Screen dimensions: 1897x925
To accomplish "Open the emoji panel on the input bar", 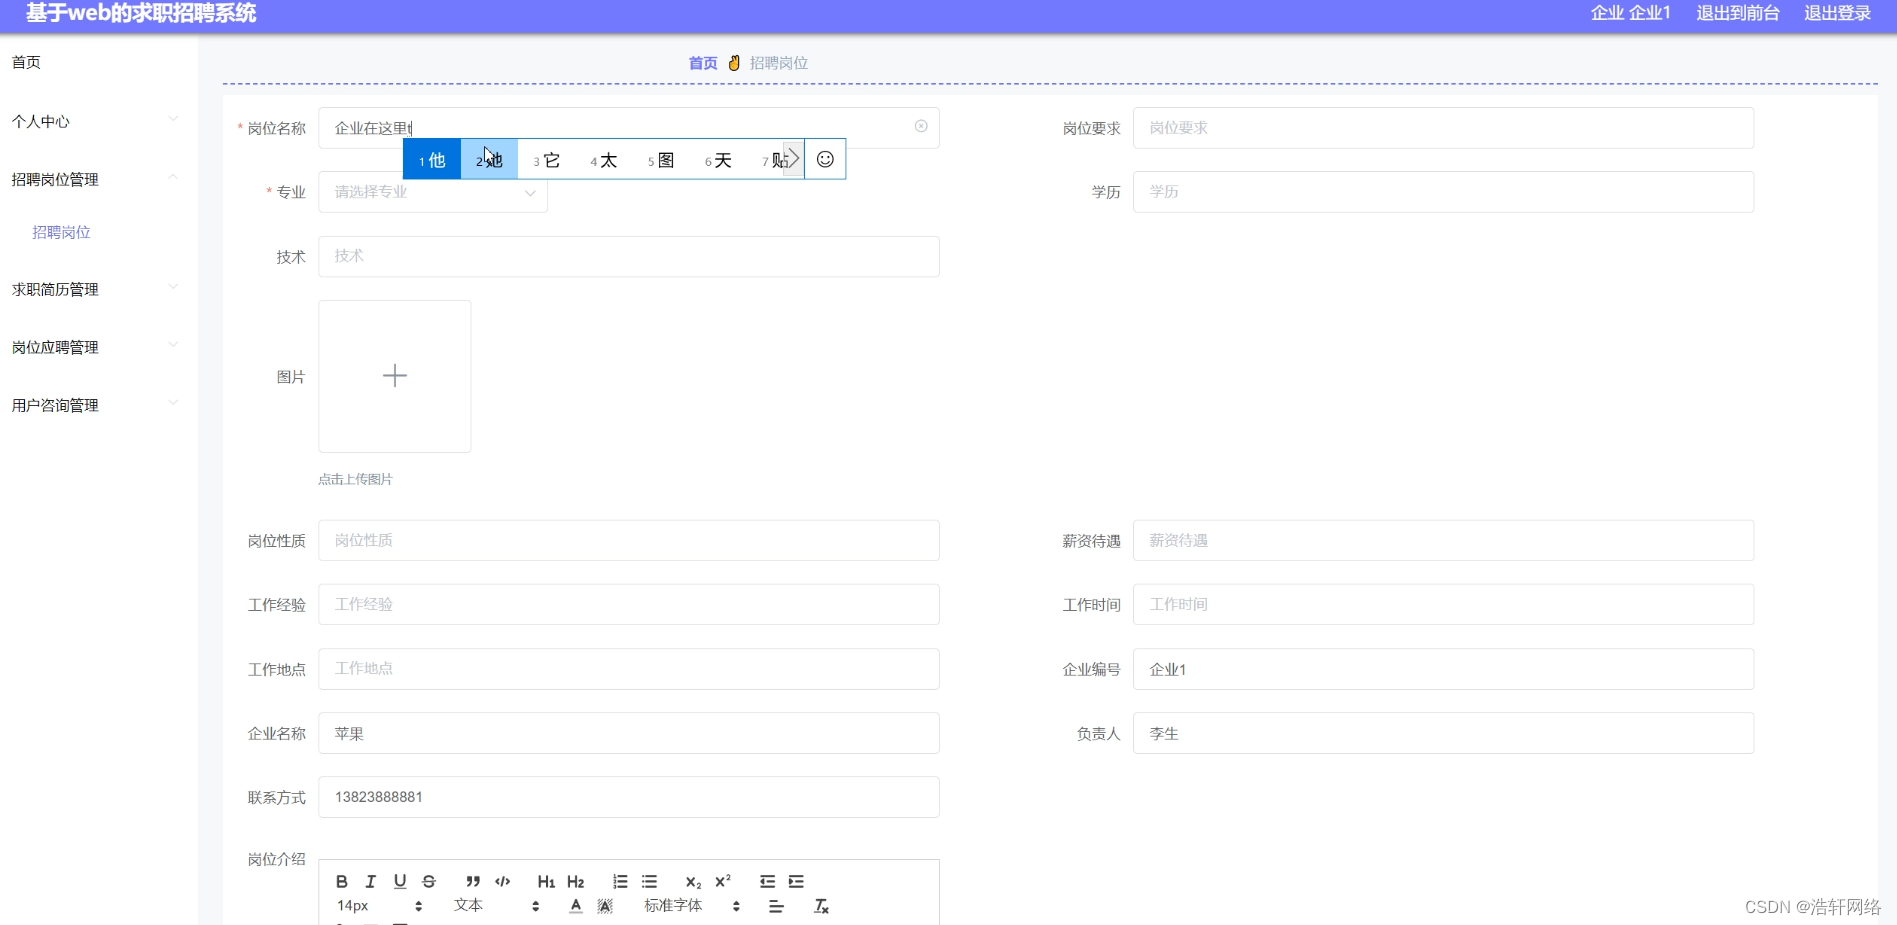I will click(824, 158).
